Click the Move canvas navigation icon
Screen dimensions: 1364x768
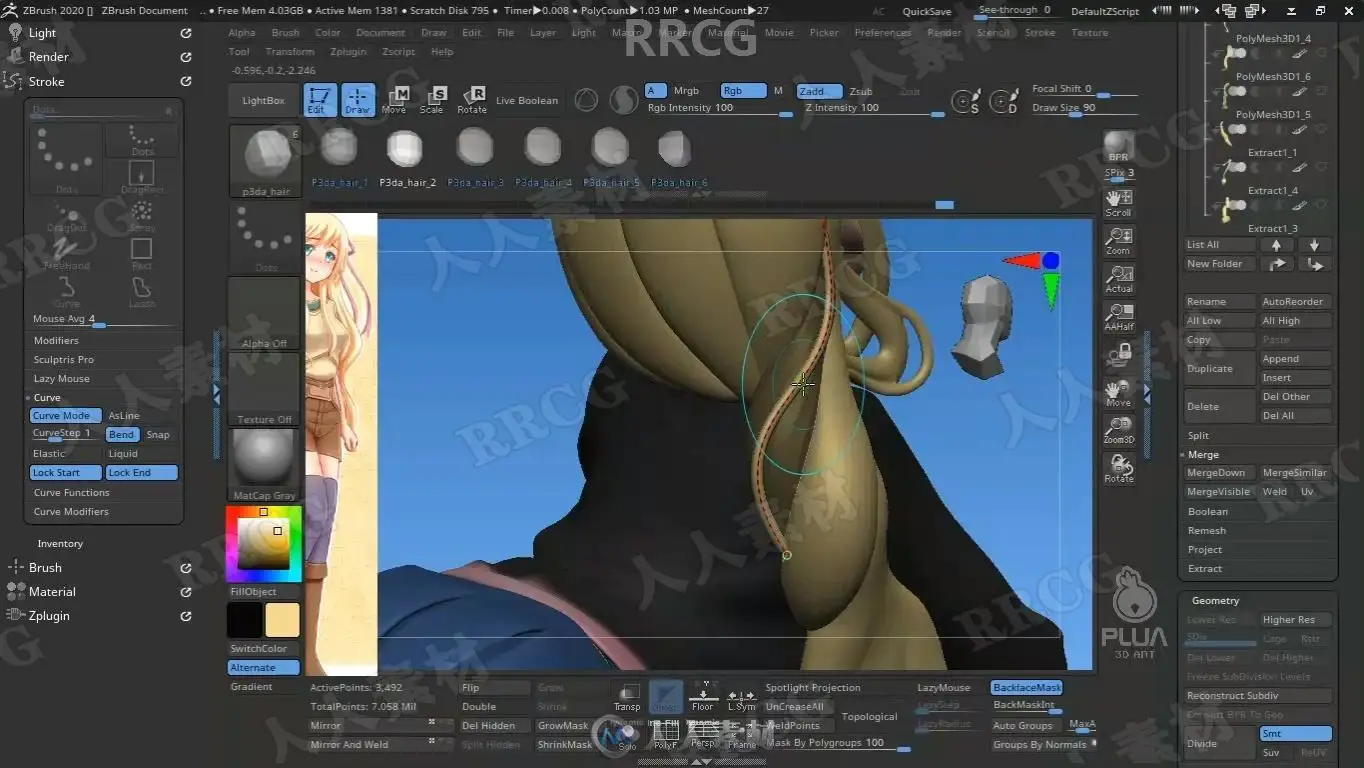[x=1119, y=393]
